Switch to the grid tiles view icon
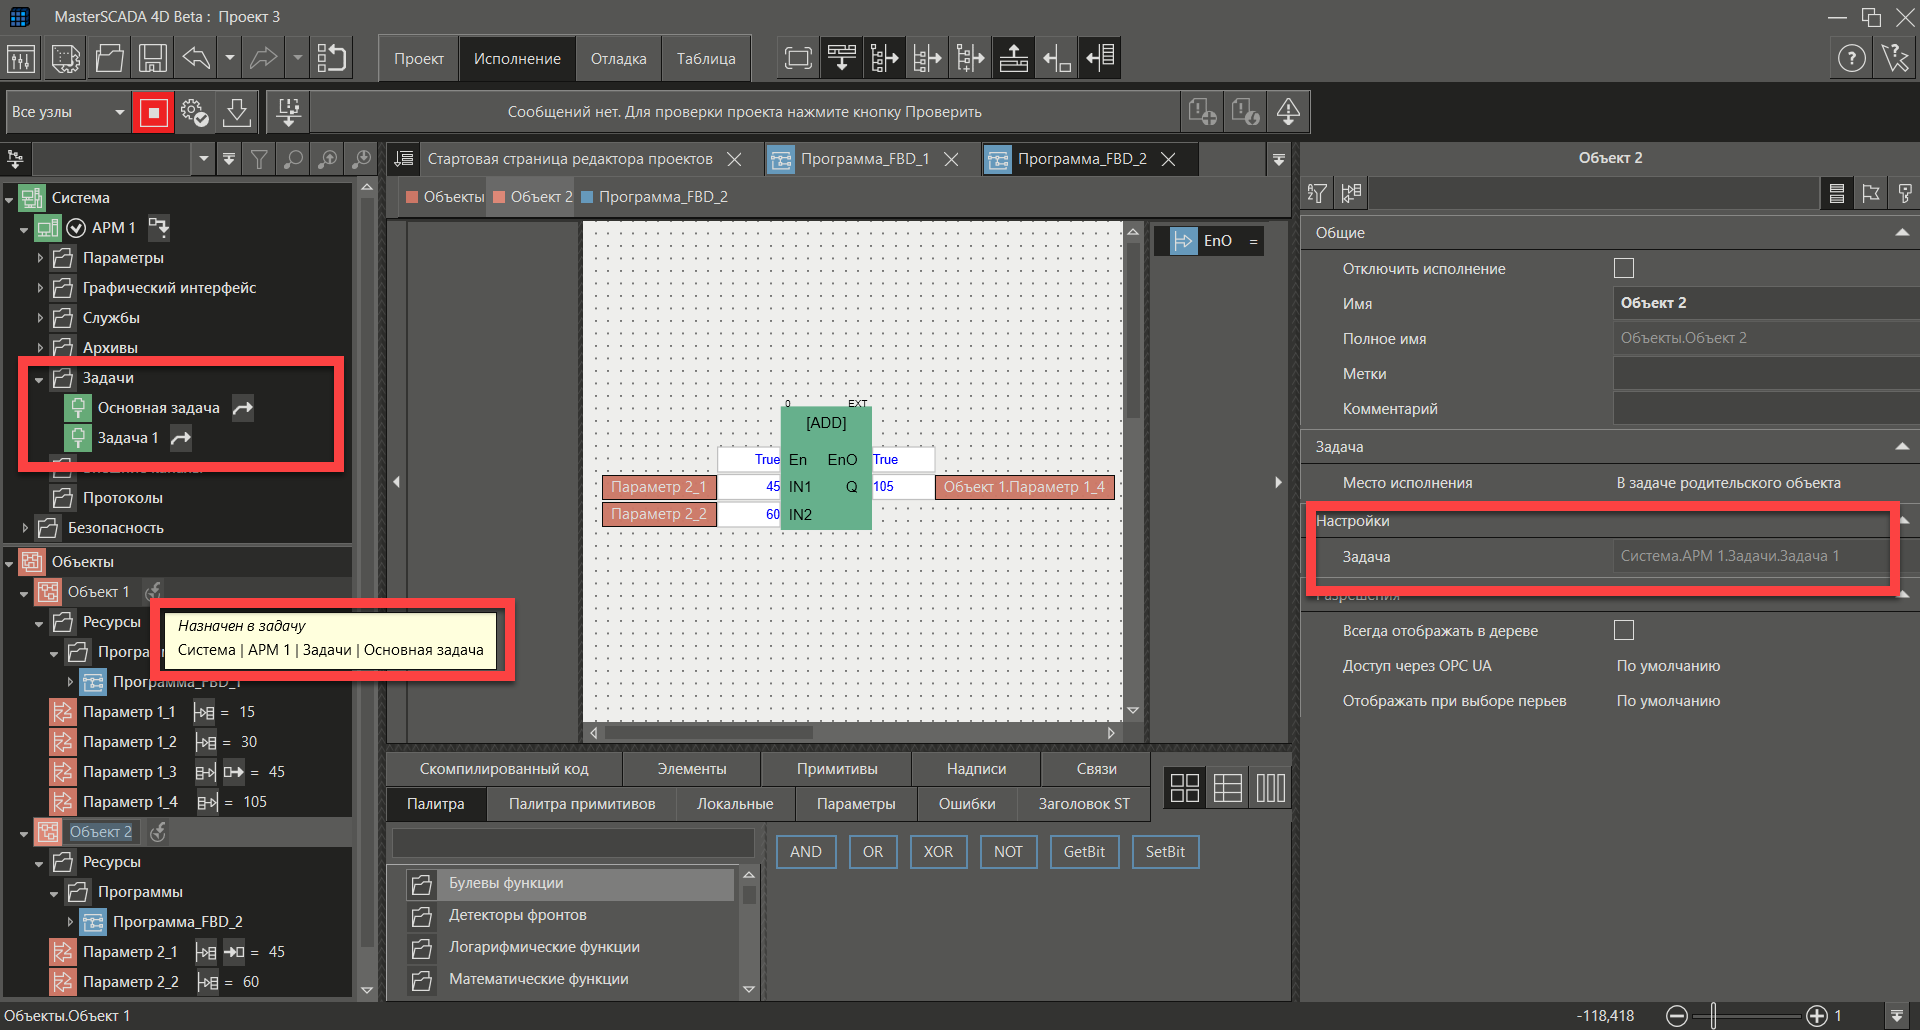The image size is (1920, 1030). [1184, 788]
